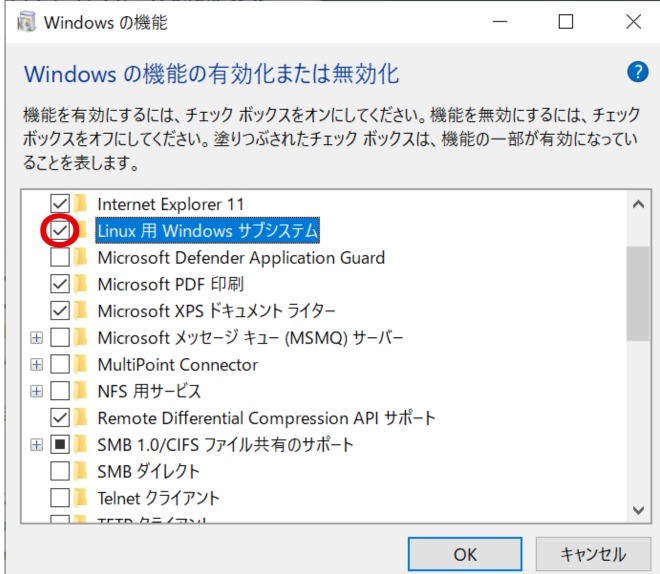Click the Windows の機能 title bar icon

[x=26, y=22]
